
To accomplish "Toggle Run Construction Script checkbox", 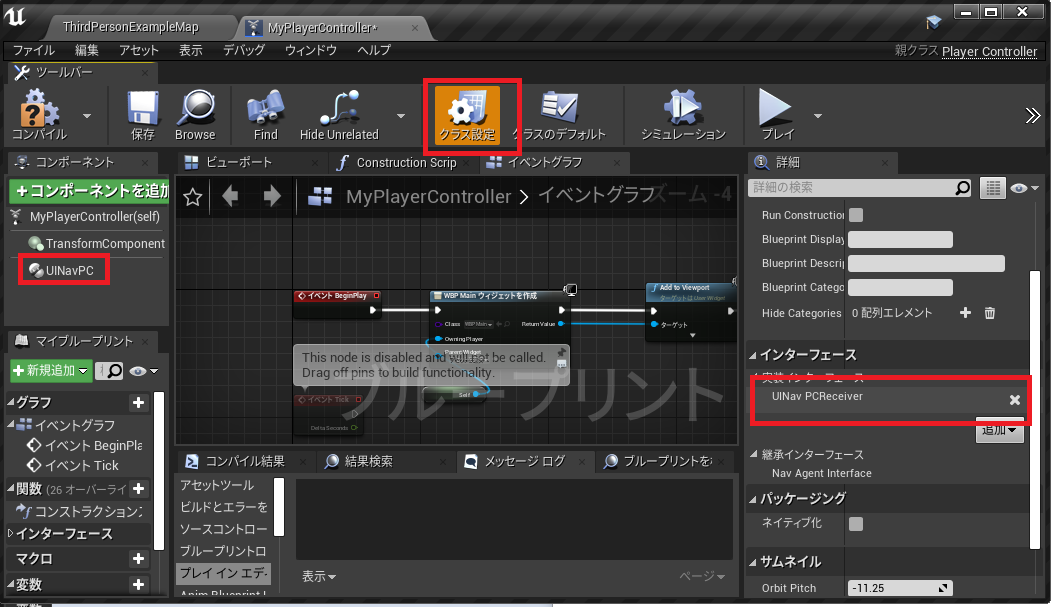I will [856, 215].
